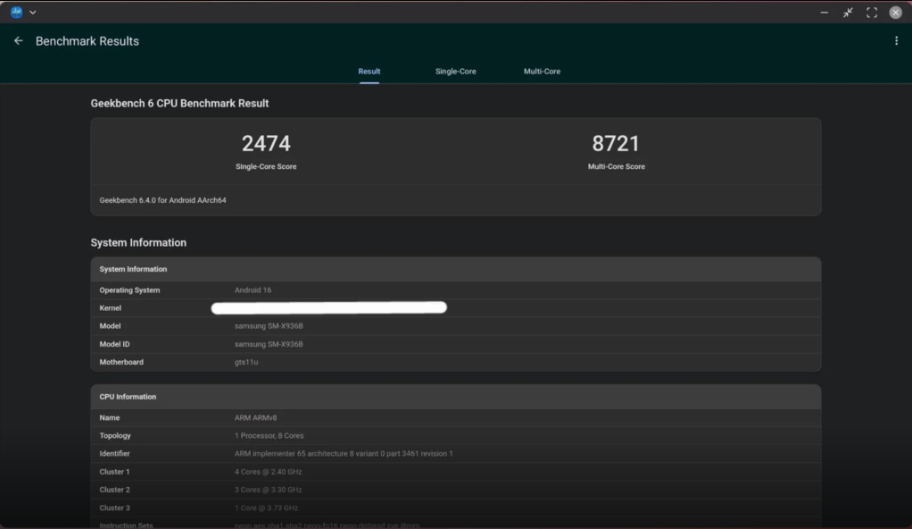
Task: Minimize the Geekbench window
Action: pos(824,12)
